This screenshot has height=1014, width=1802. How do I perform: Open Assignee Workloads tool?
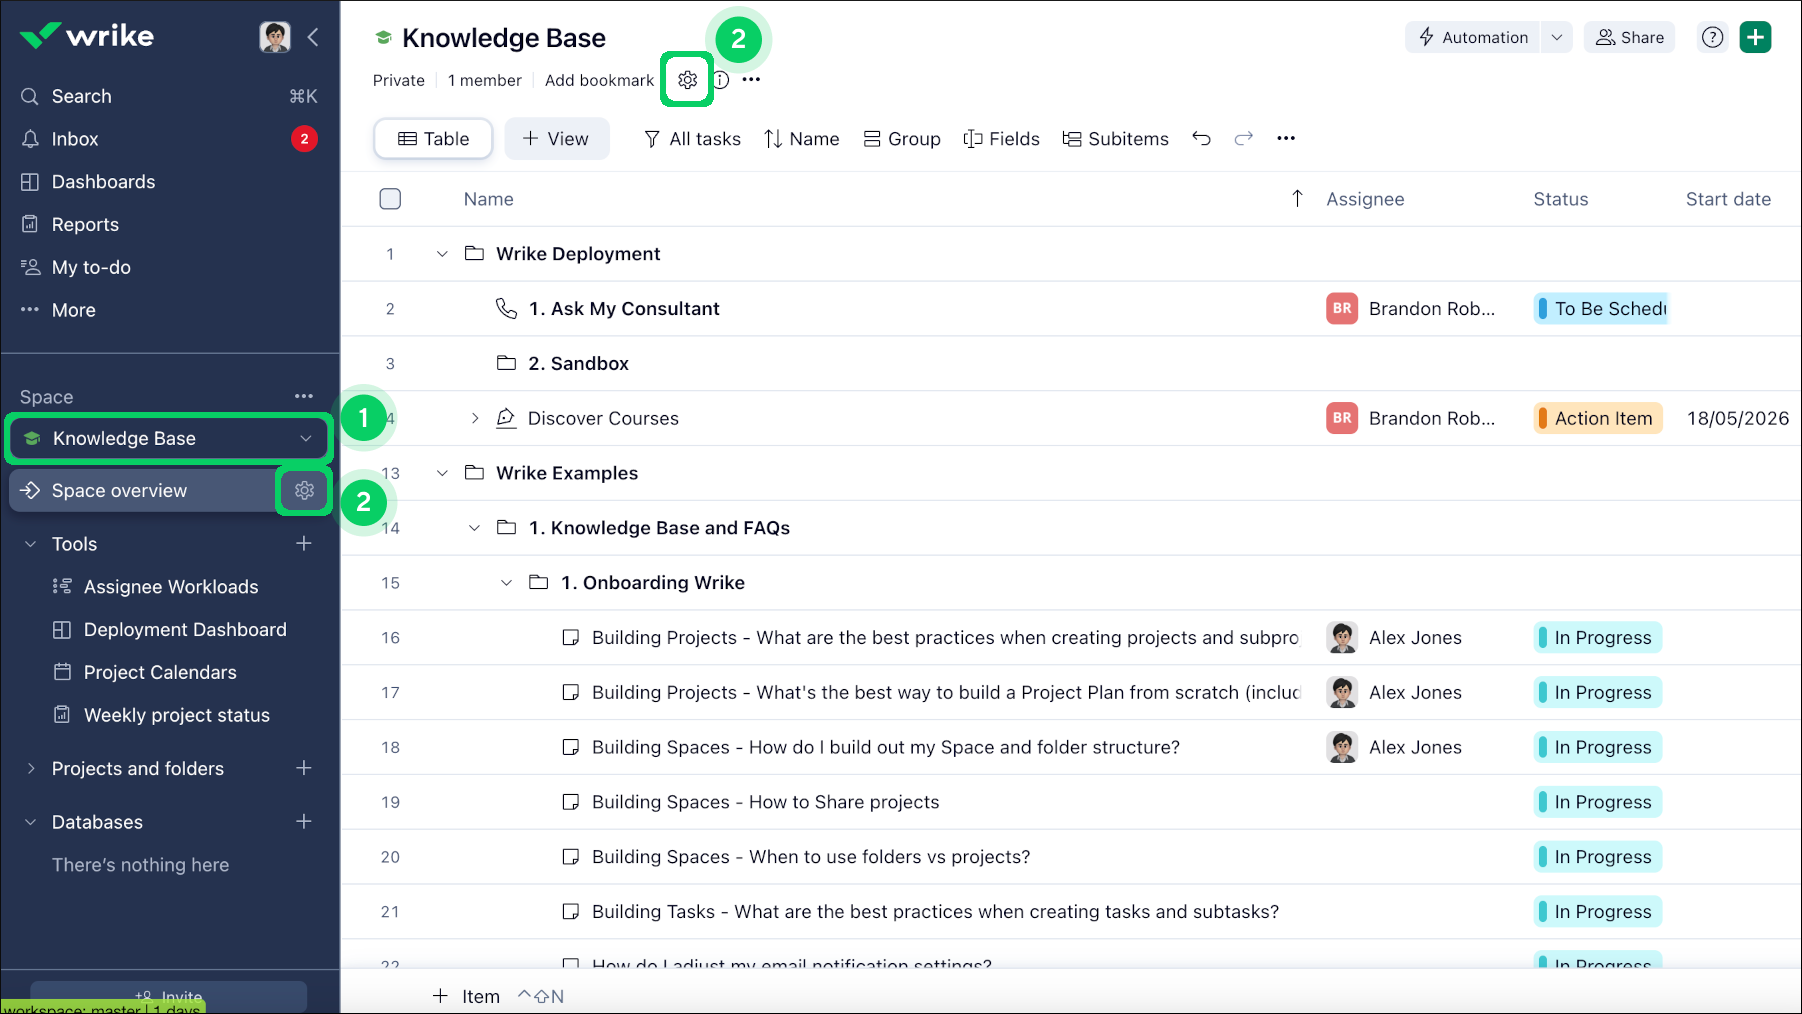click(x=171, y=586)
